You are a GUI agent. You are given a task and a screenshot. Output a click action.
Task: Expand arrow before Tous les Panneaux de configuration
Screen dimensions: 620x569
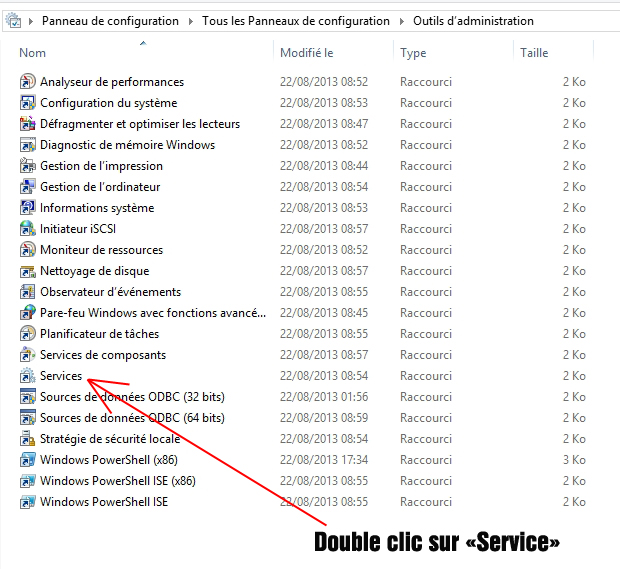[x=191, y=21]
